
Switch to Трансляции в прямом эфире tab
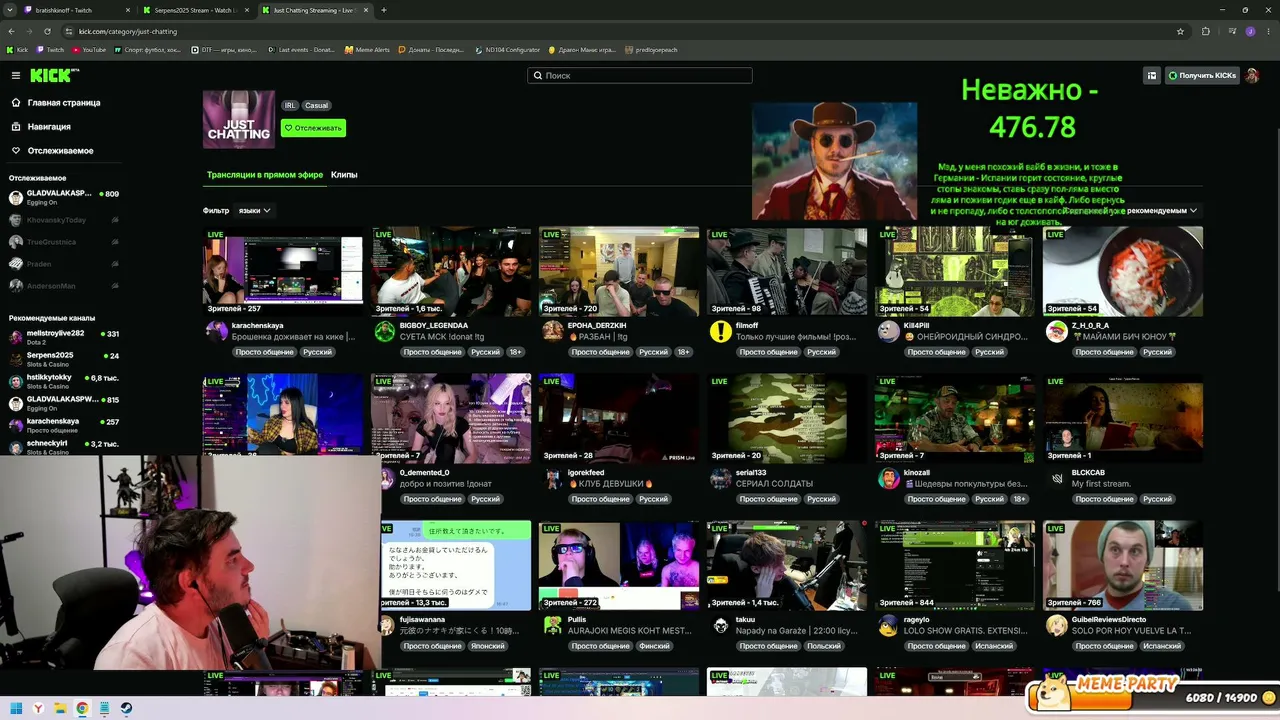(x=265, y=175)
